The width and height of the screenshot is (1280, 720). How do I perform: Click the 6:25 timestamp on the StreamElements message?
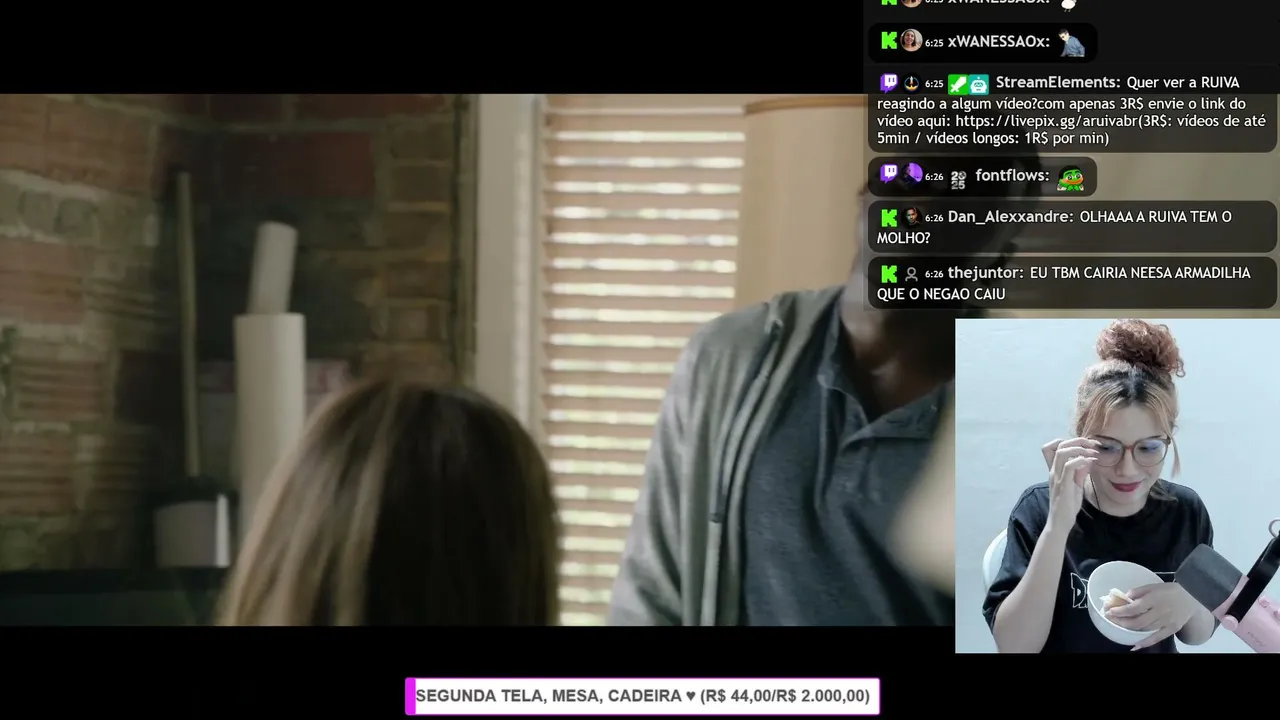pyautogui.click(x=933, y=84)
